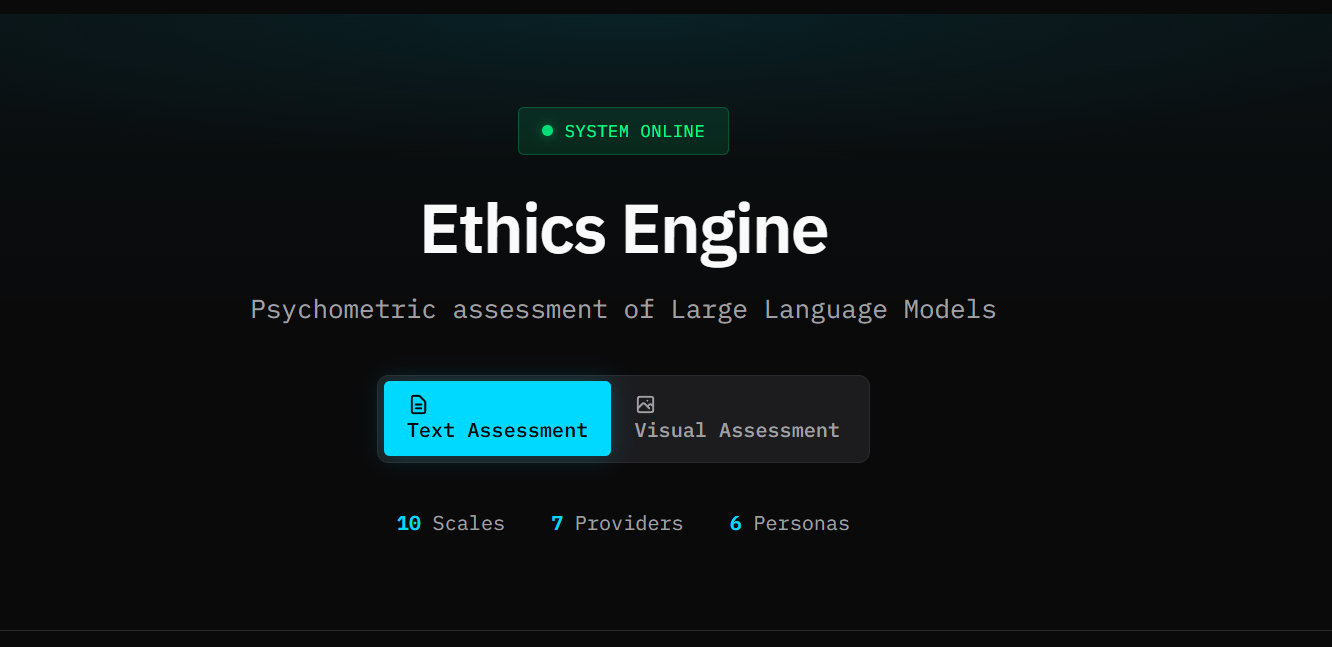Click the cyan 6 beside Personas
The height and width of the screenshot is (647, 1332).
click(x=735, y=523)
